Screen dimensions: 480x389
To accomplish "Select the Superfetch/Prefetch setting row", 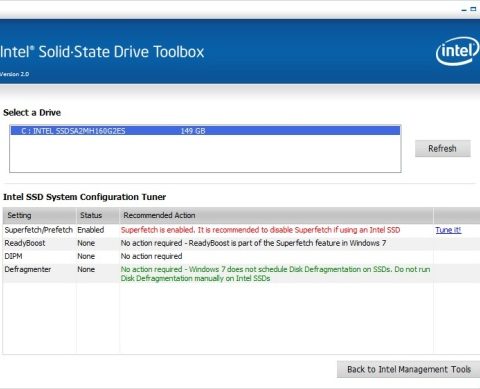I will click(x=241, y=230).
